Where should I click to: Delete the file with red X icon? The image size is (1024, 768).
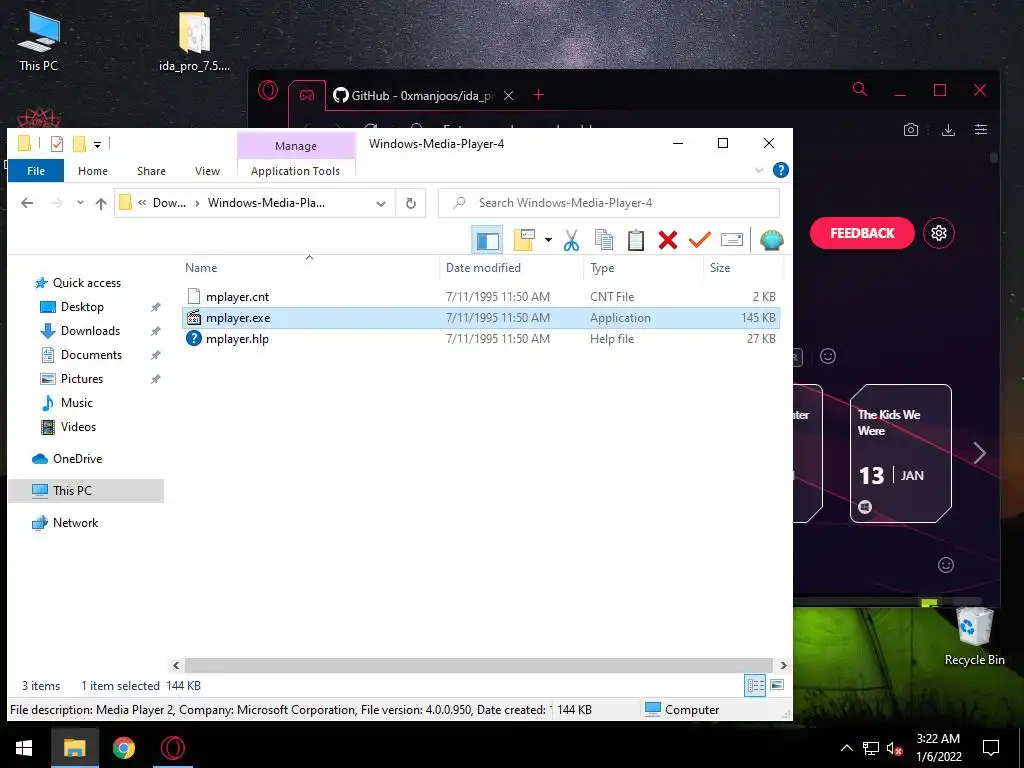click(667, 240)
